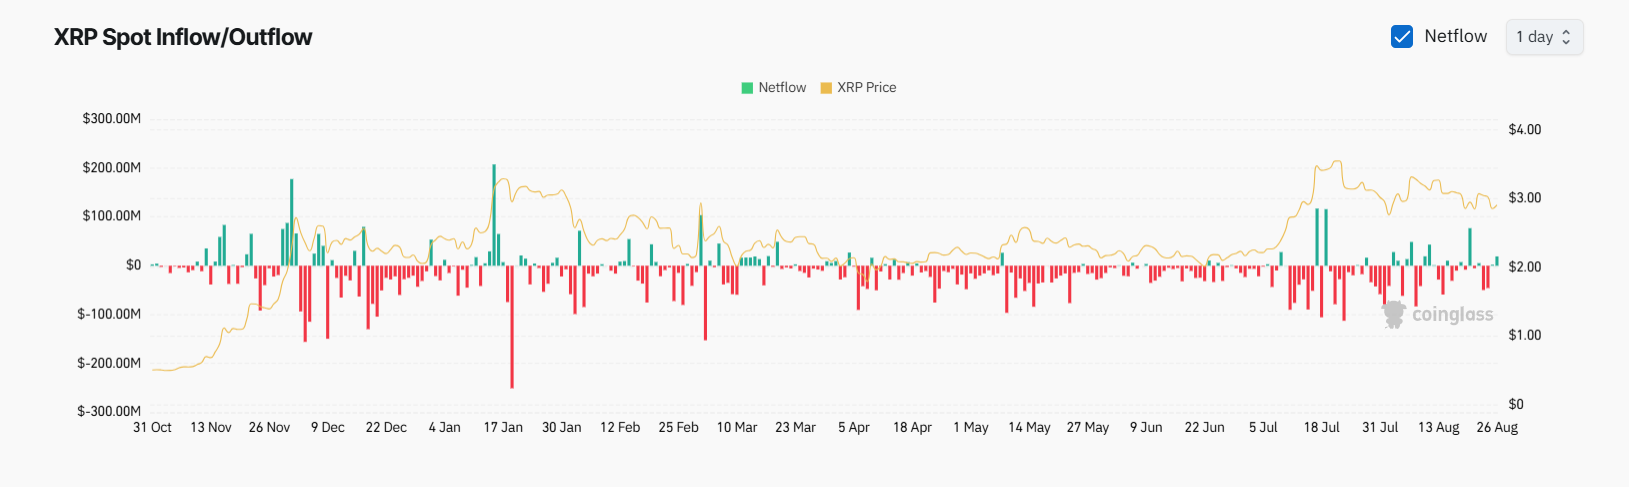Image resolution: width=1629 pixels, height=487 pixels.
Task: Click the $300.00M netflow axis label
Action: [111, 118]
